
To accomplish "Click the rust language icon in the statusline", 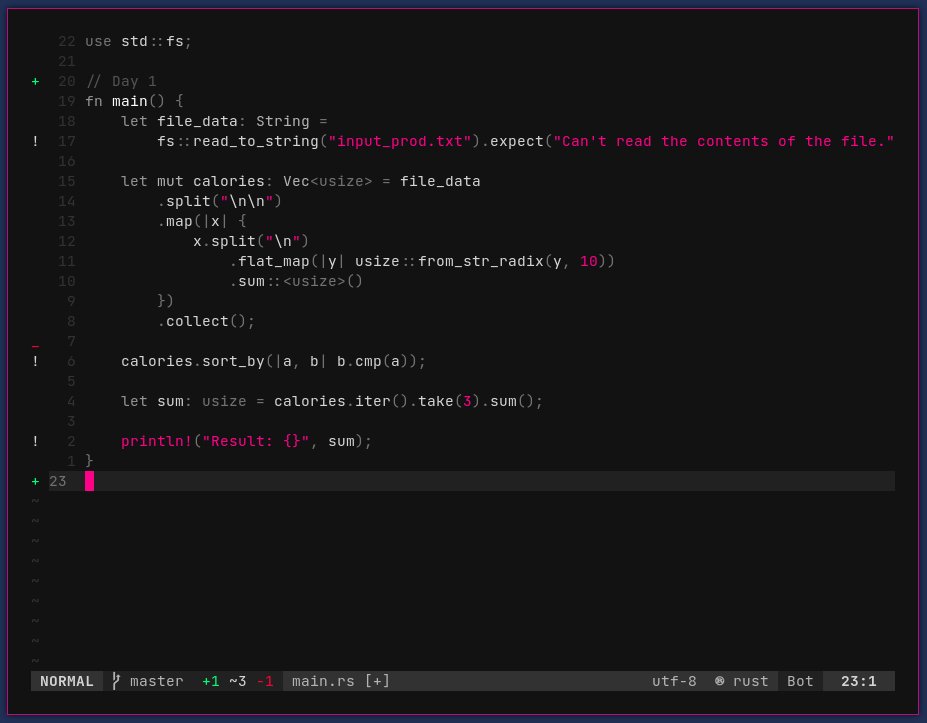I will coord(719,681).
